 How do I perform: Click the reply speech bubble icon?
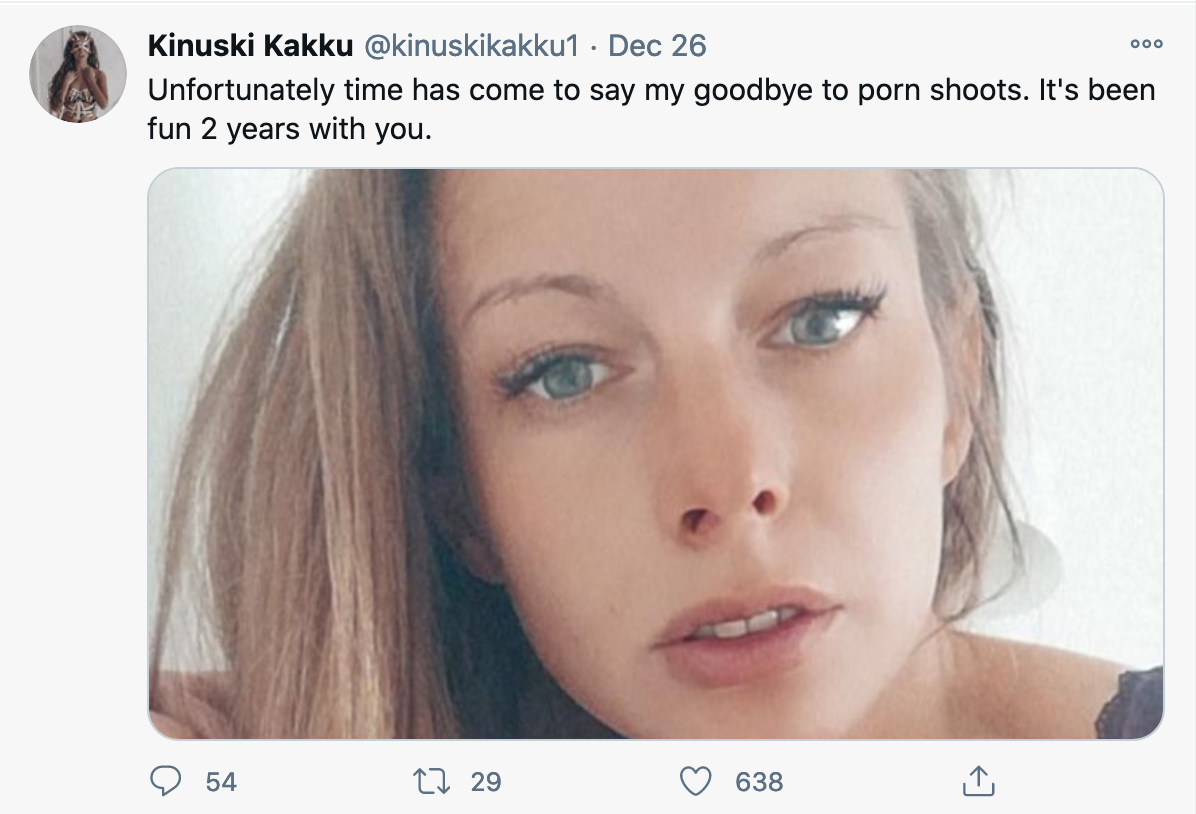point(166,781)
